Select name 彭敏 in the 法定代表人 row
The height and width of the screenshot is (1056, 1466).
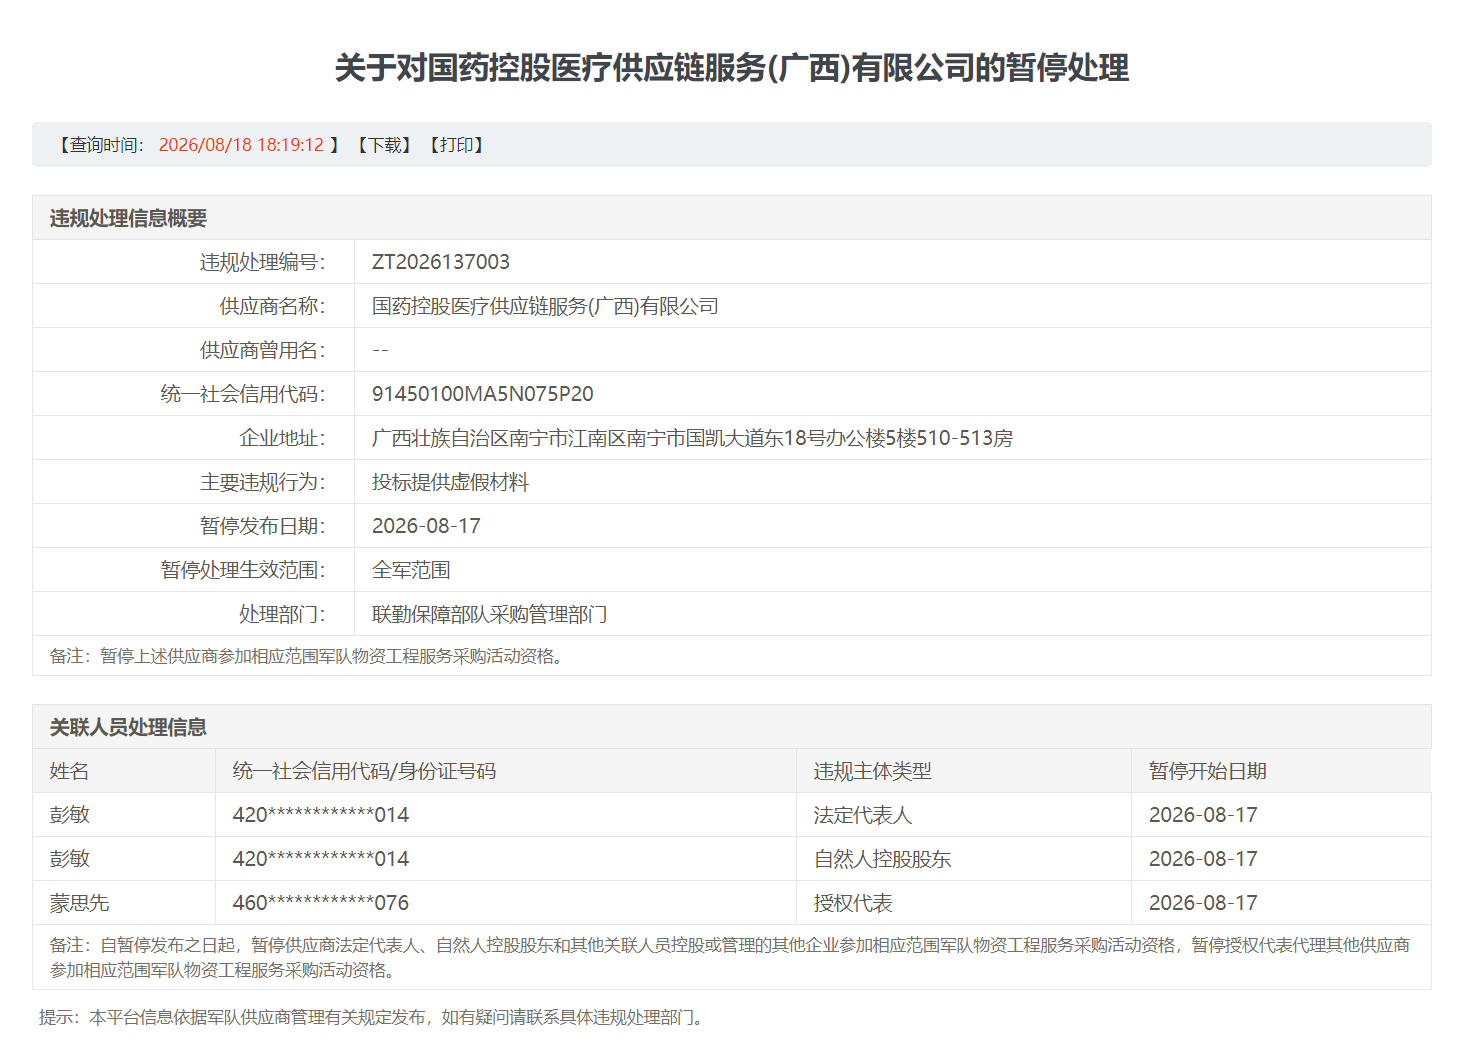coord(69,815)
